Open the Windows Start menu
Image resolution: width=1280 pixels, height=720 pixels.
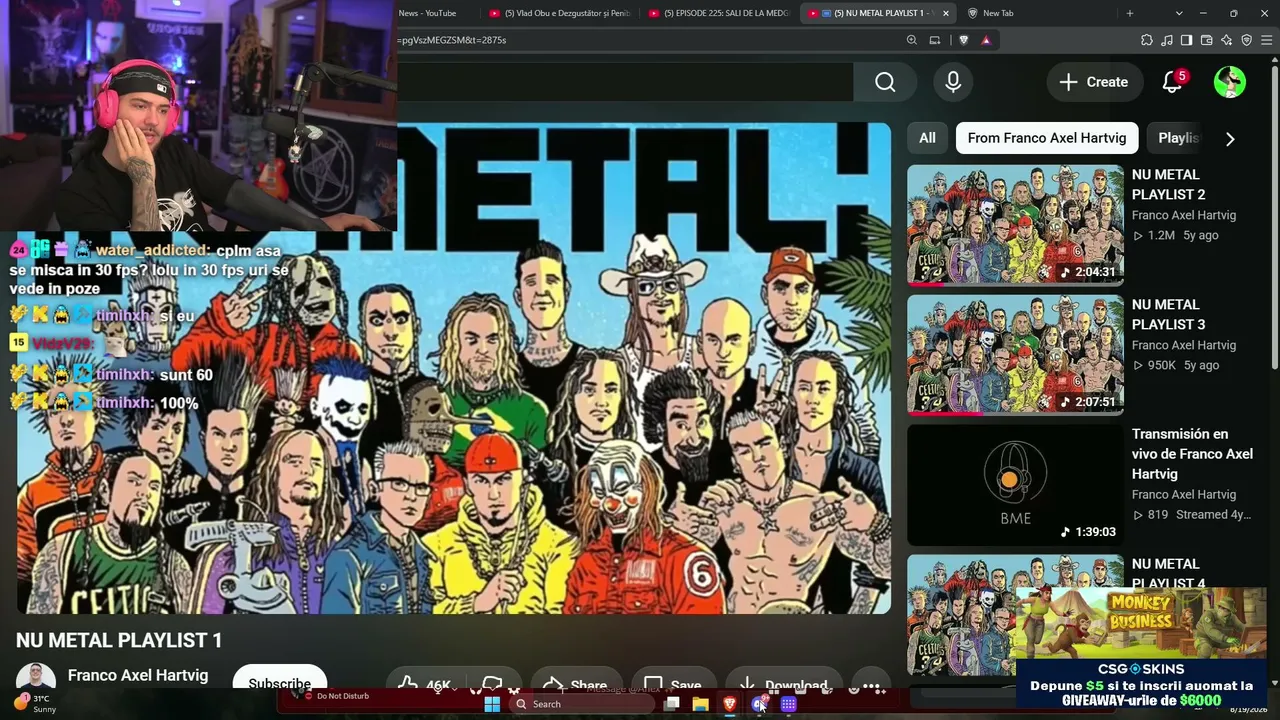point(492,704)
